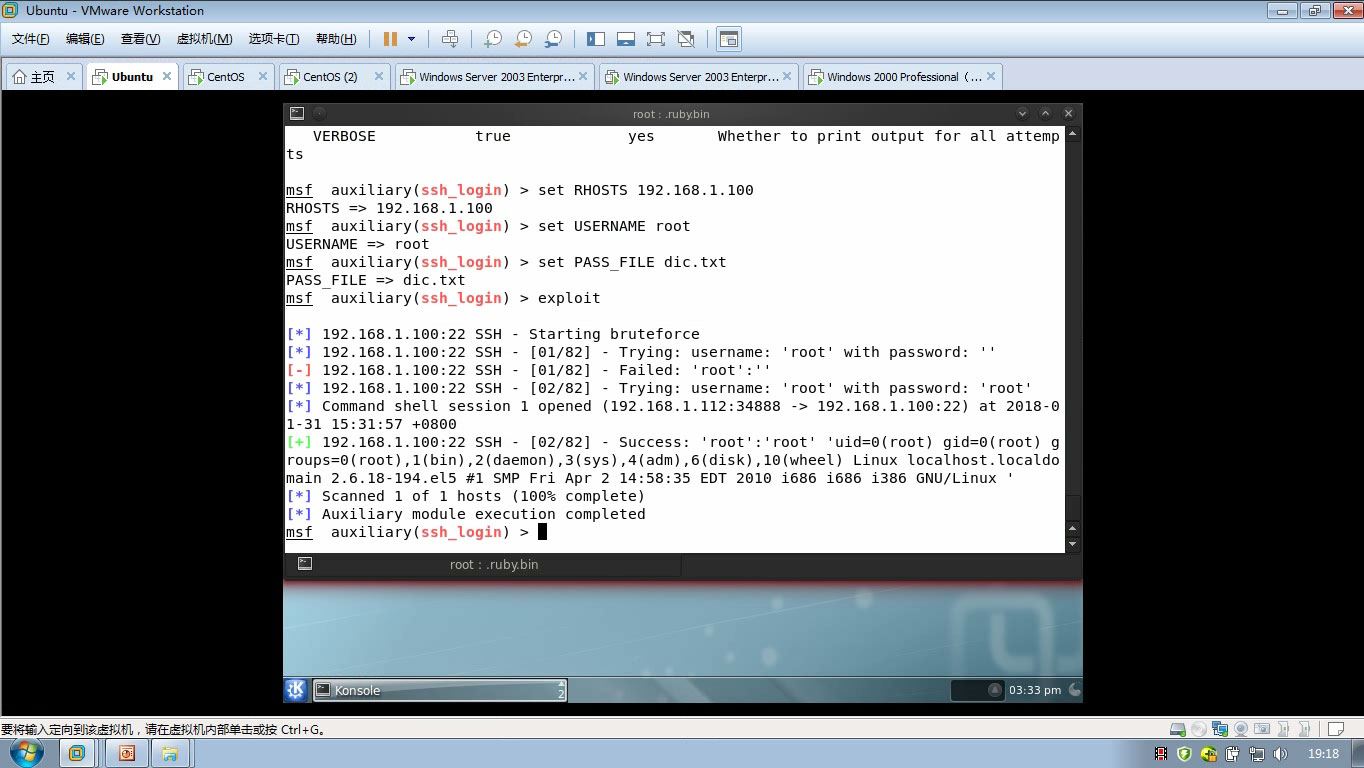The width and height of the screenshot is (1364, 768).
Task: Click the hard disk device icon in VMware status bar
Action: click(x=1178, y=729)
